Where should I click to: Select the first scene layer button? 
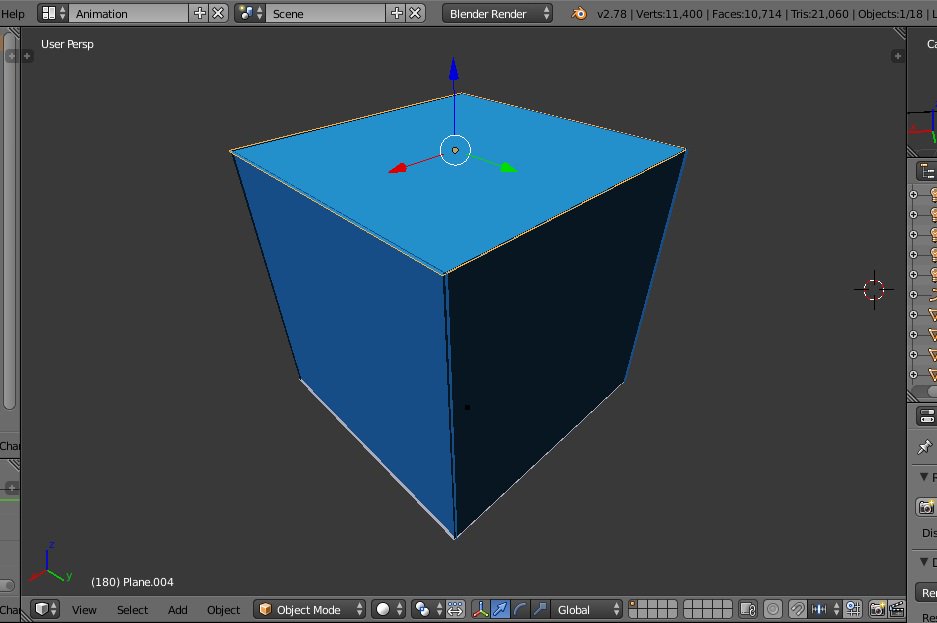click(633, 604)
